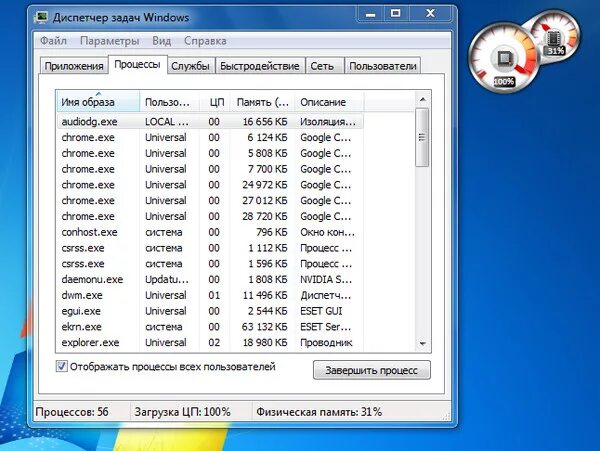Click the memory meter gadget showing 31%

tap(556, 38)
